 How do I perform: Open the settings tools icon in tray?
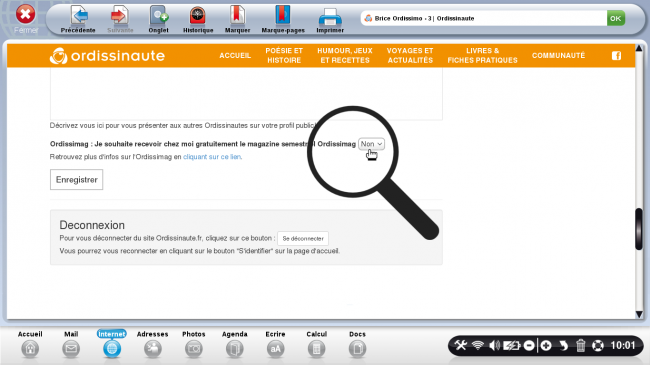click(461, 345)
